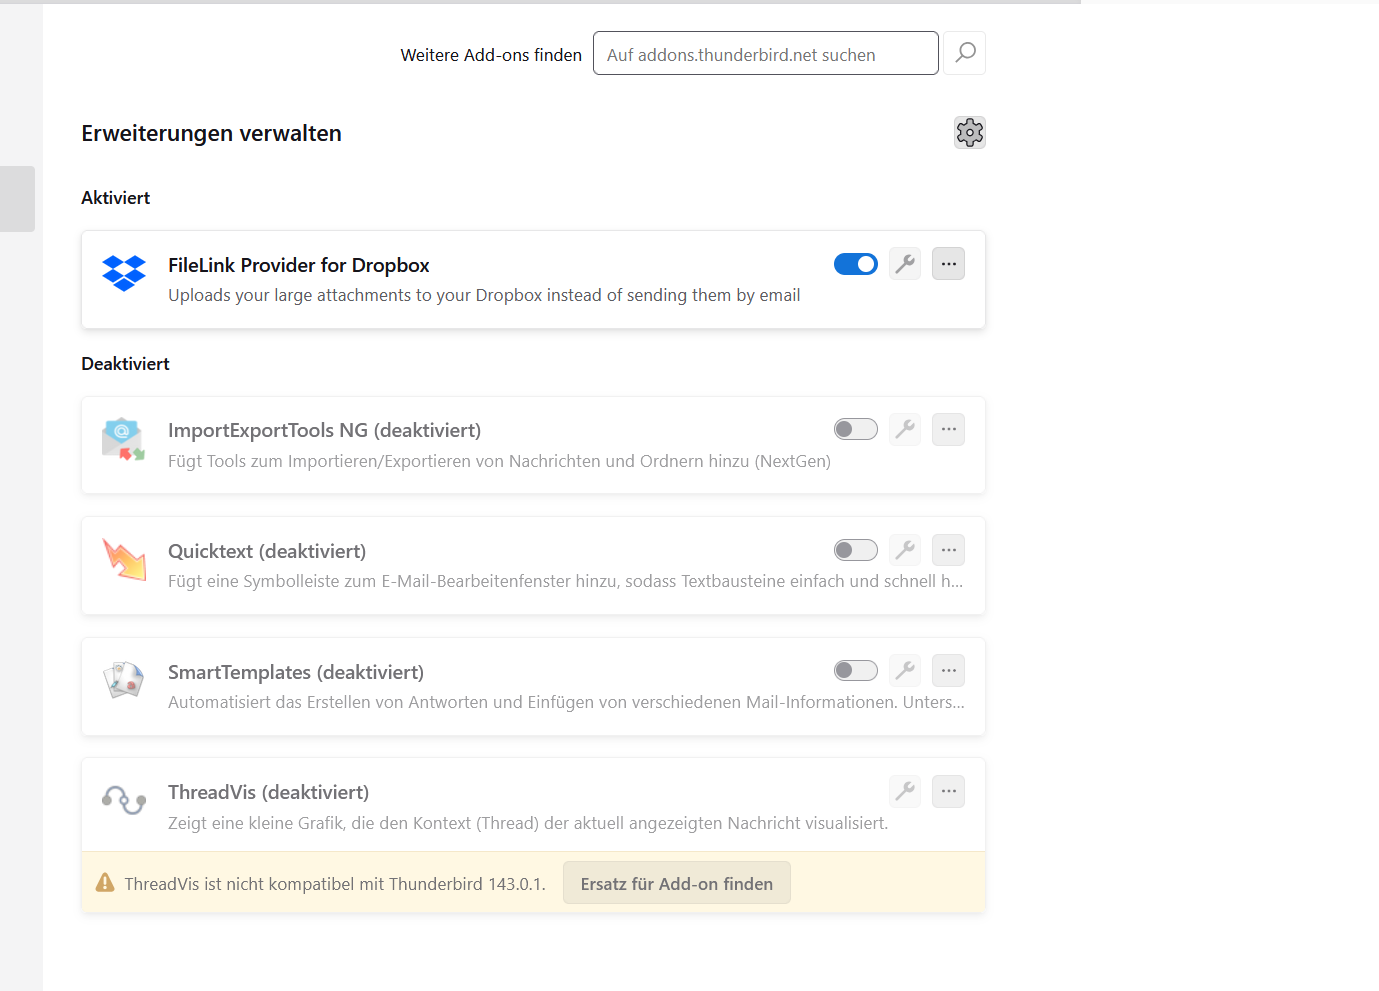The height and width of the screenshot is (991, 1379).
Task: Expand more options menu for ThreadVis
Action: 948,792
